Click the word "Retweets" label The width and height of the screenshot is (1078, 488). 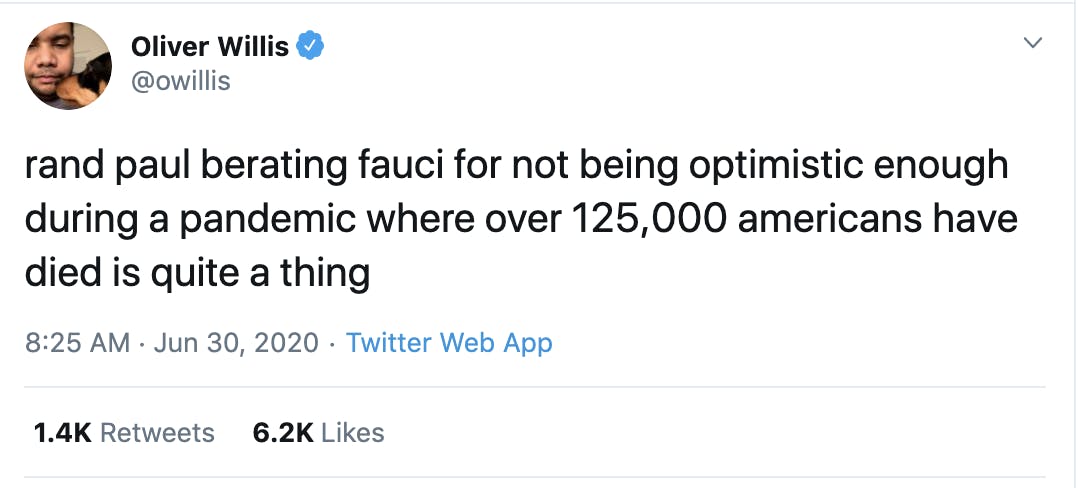tap(157, 433)
